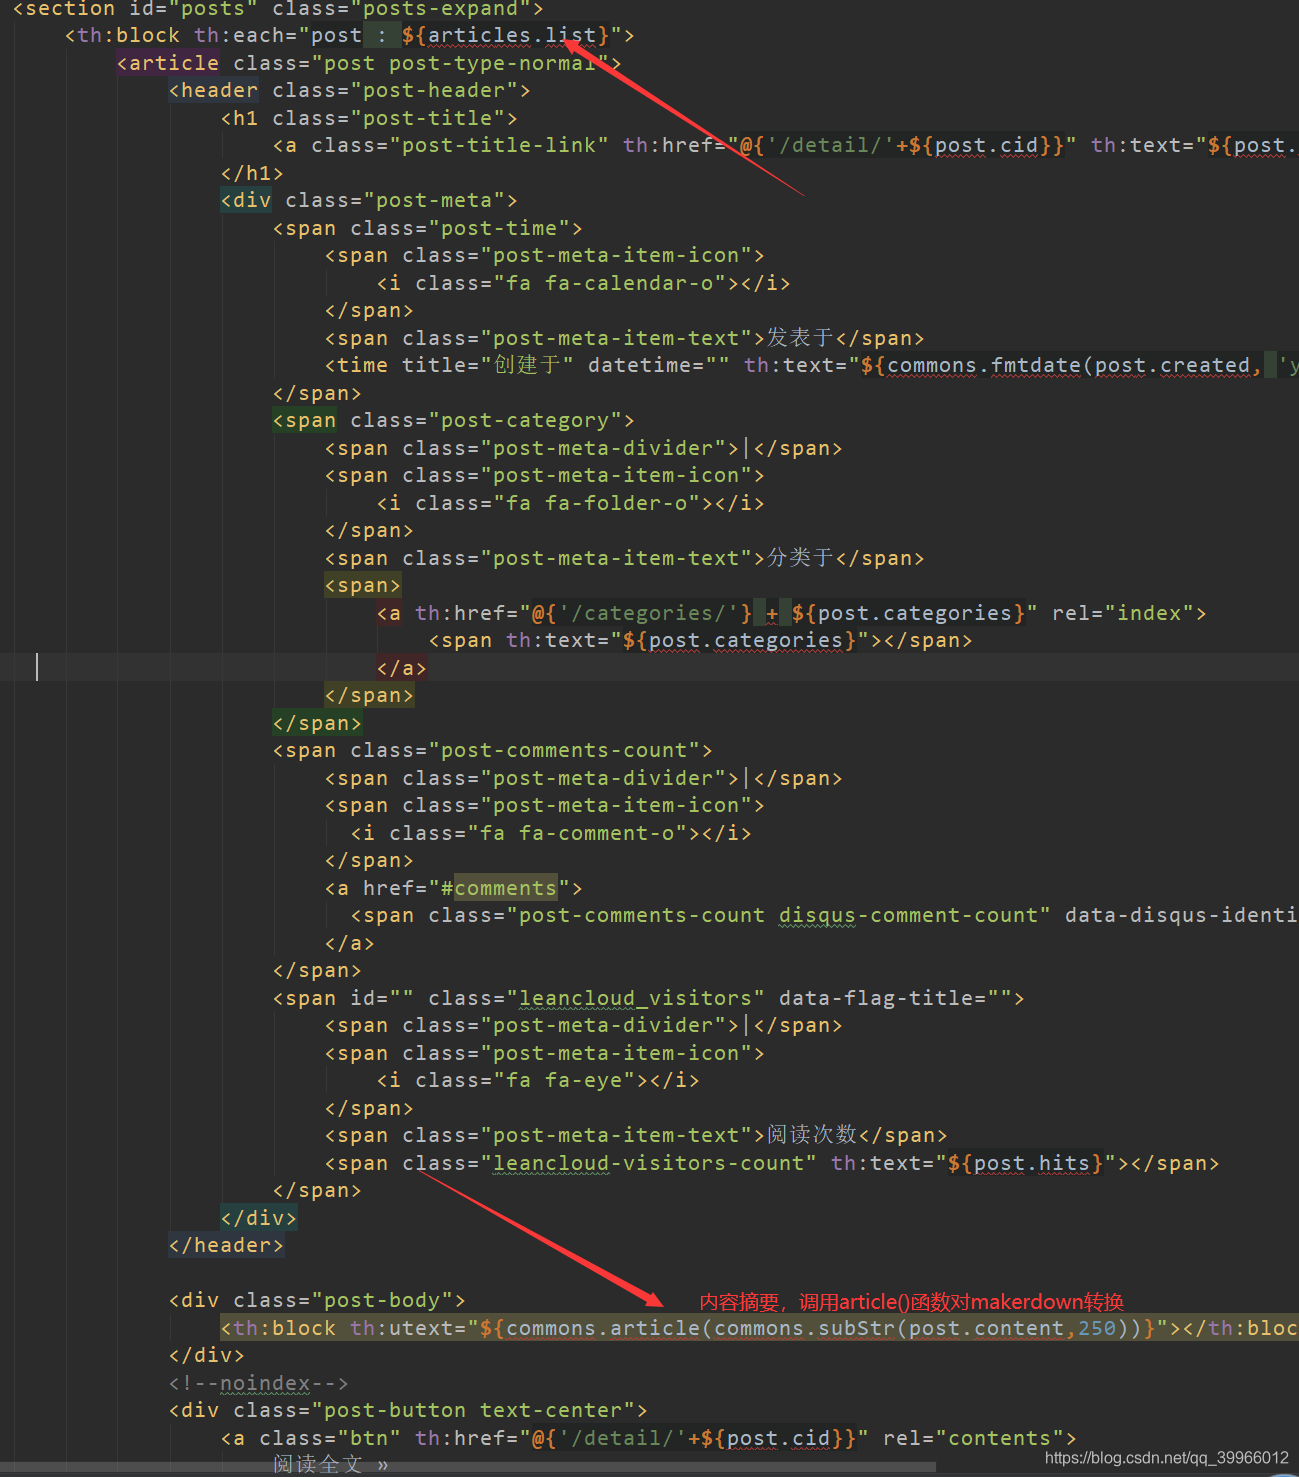Click the "fa fa-folder-o" icon class
The image size is (1299, 1477).
(x=597, y=503)
